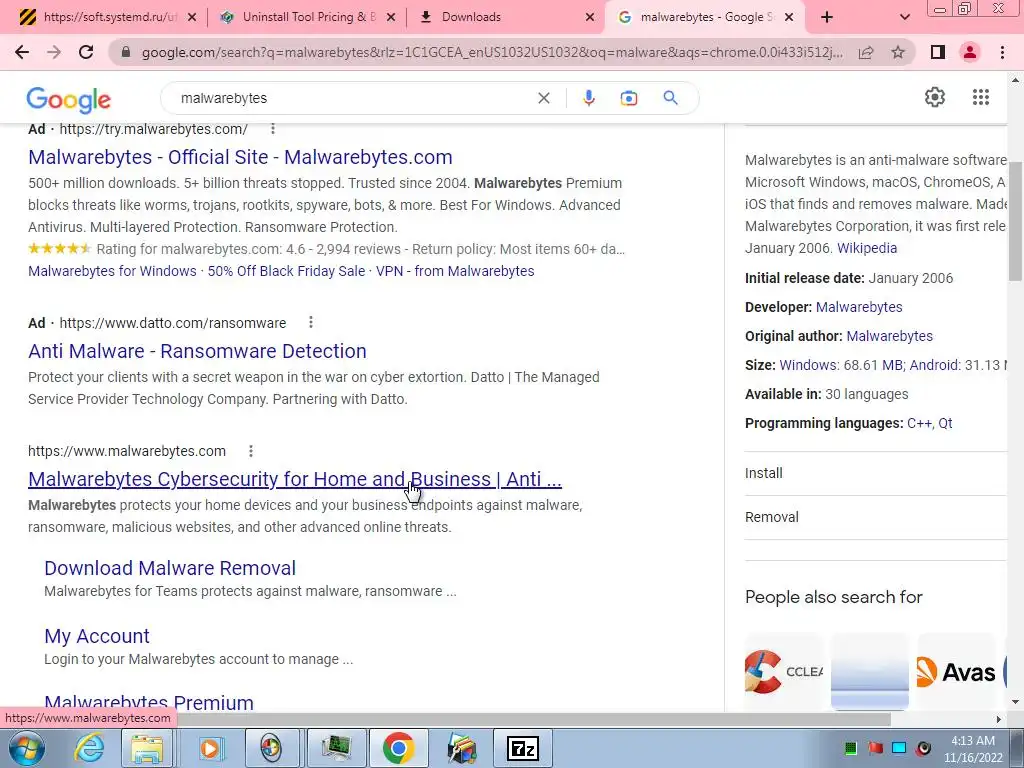1024x768 pixels.
Task: Open the Wikipedia link in knowledge panel
Action: [867, 248]
